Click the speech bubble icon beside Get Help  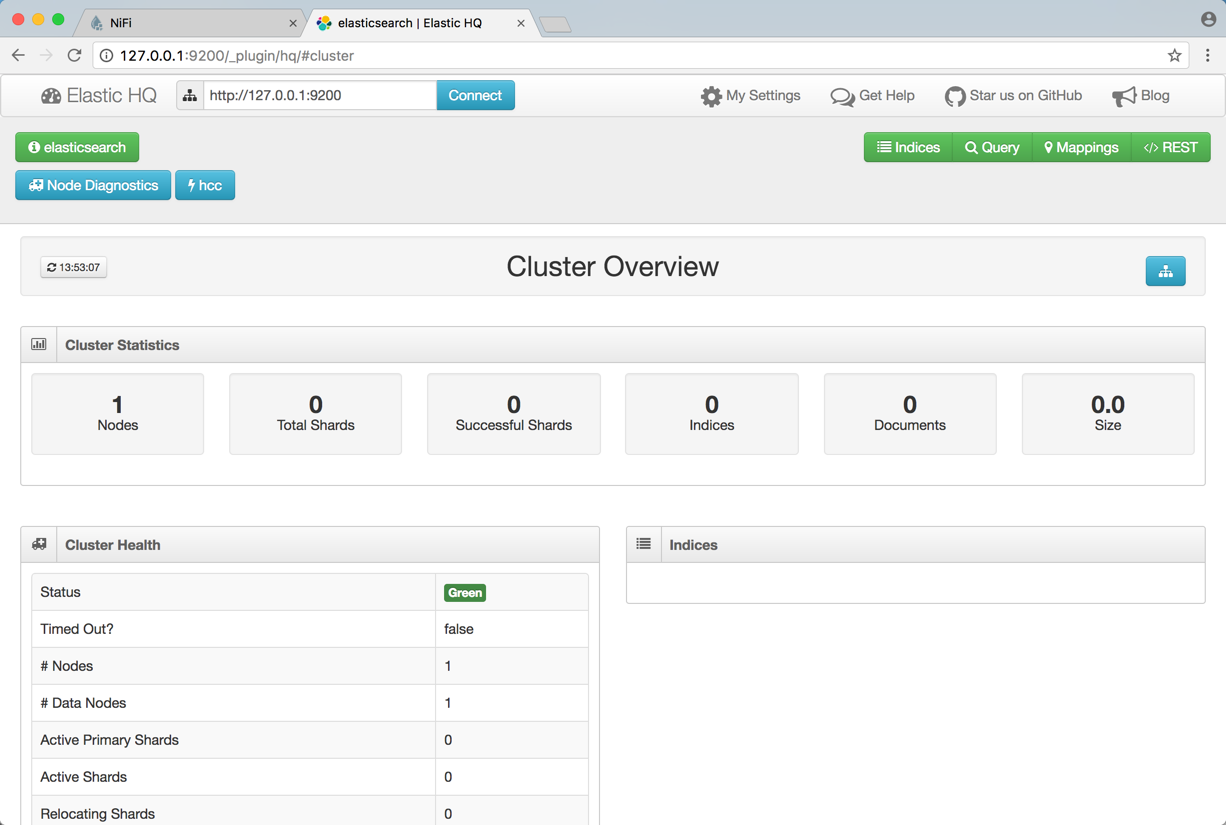pos(842,96)
